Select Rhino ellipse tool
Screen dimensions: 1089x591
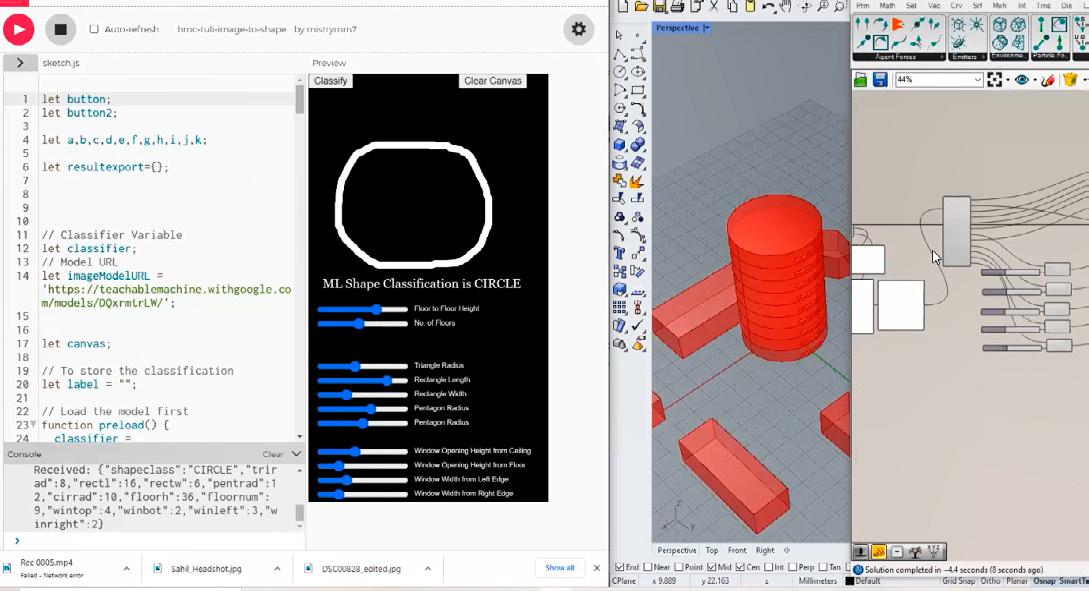pyautogui.click(x=638, y=72)
